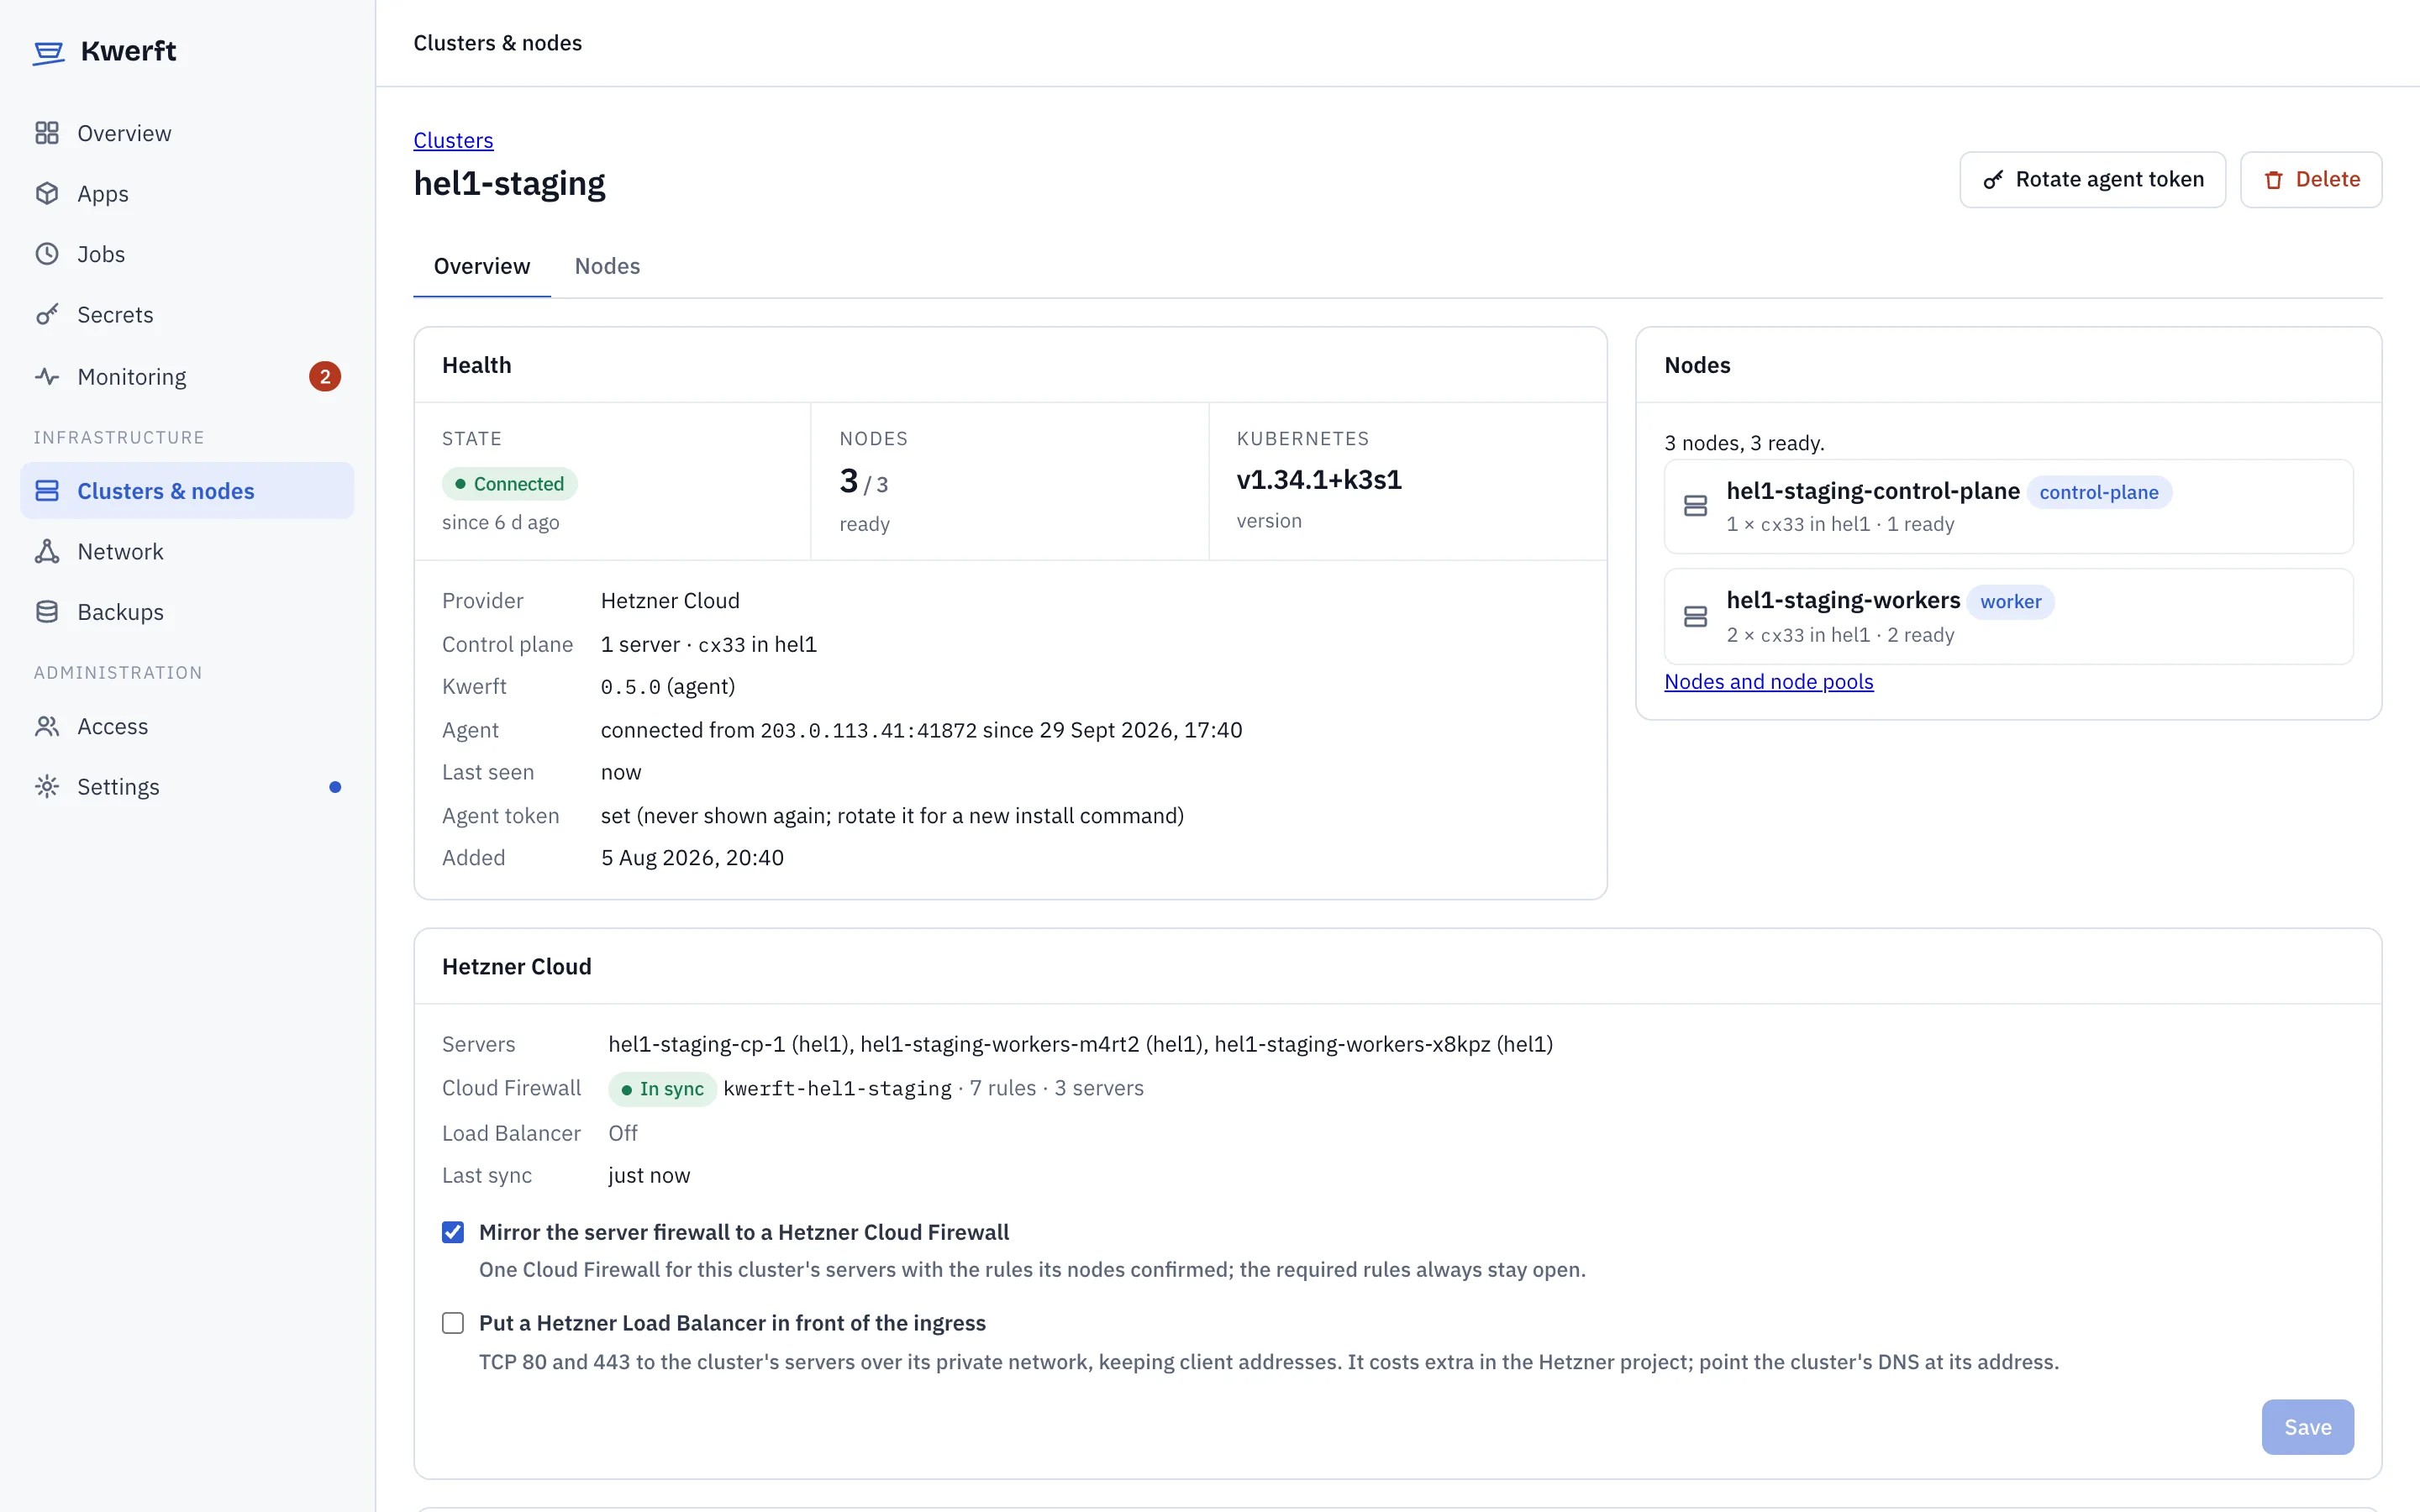
Task: Open Jobs in the sidebar
Action: click(x=187, y=254)
